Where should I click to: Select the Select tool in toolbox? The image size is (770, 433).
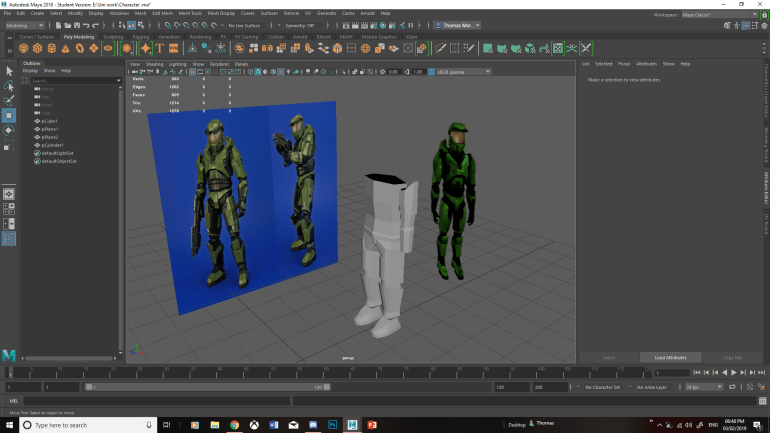coord(9,71)
